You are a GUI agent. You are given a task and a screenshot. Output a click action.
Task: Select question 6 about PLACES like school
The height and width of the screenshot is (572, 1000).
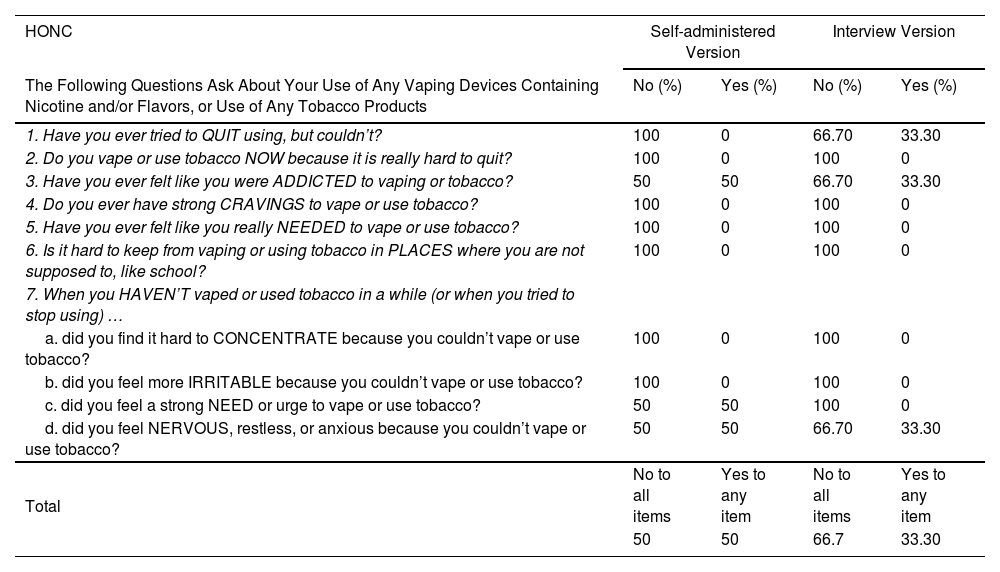pyautogui.click(x=304, y=260)
